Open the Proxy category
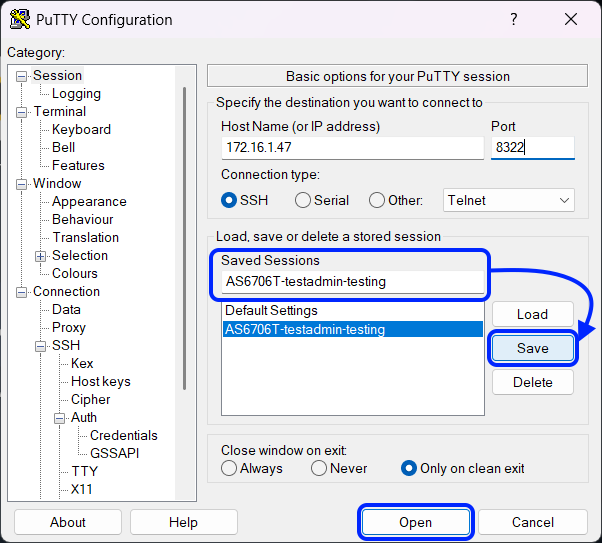This screenshot has width=602, height=543. (x=69, y=328)
